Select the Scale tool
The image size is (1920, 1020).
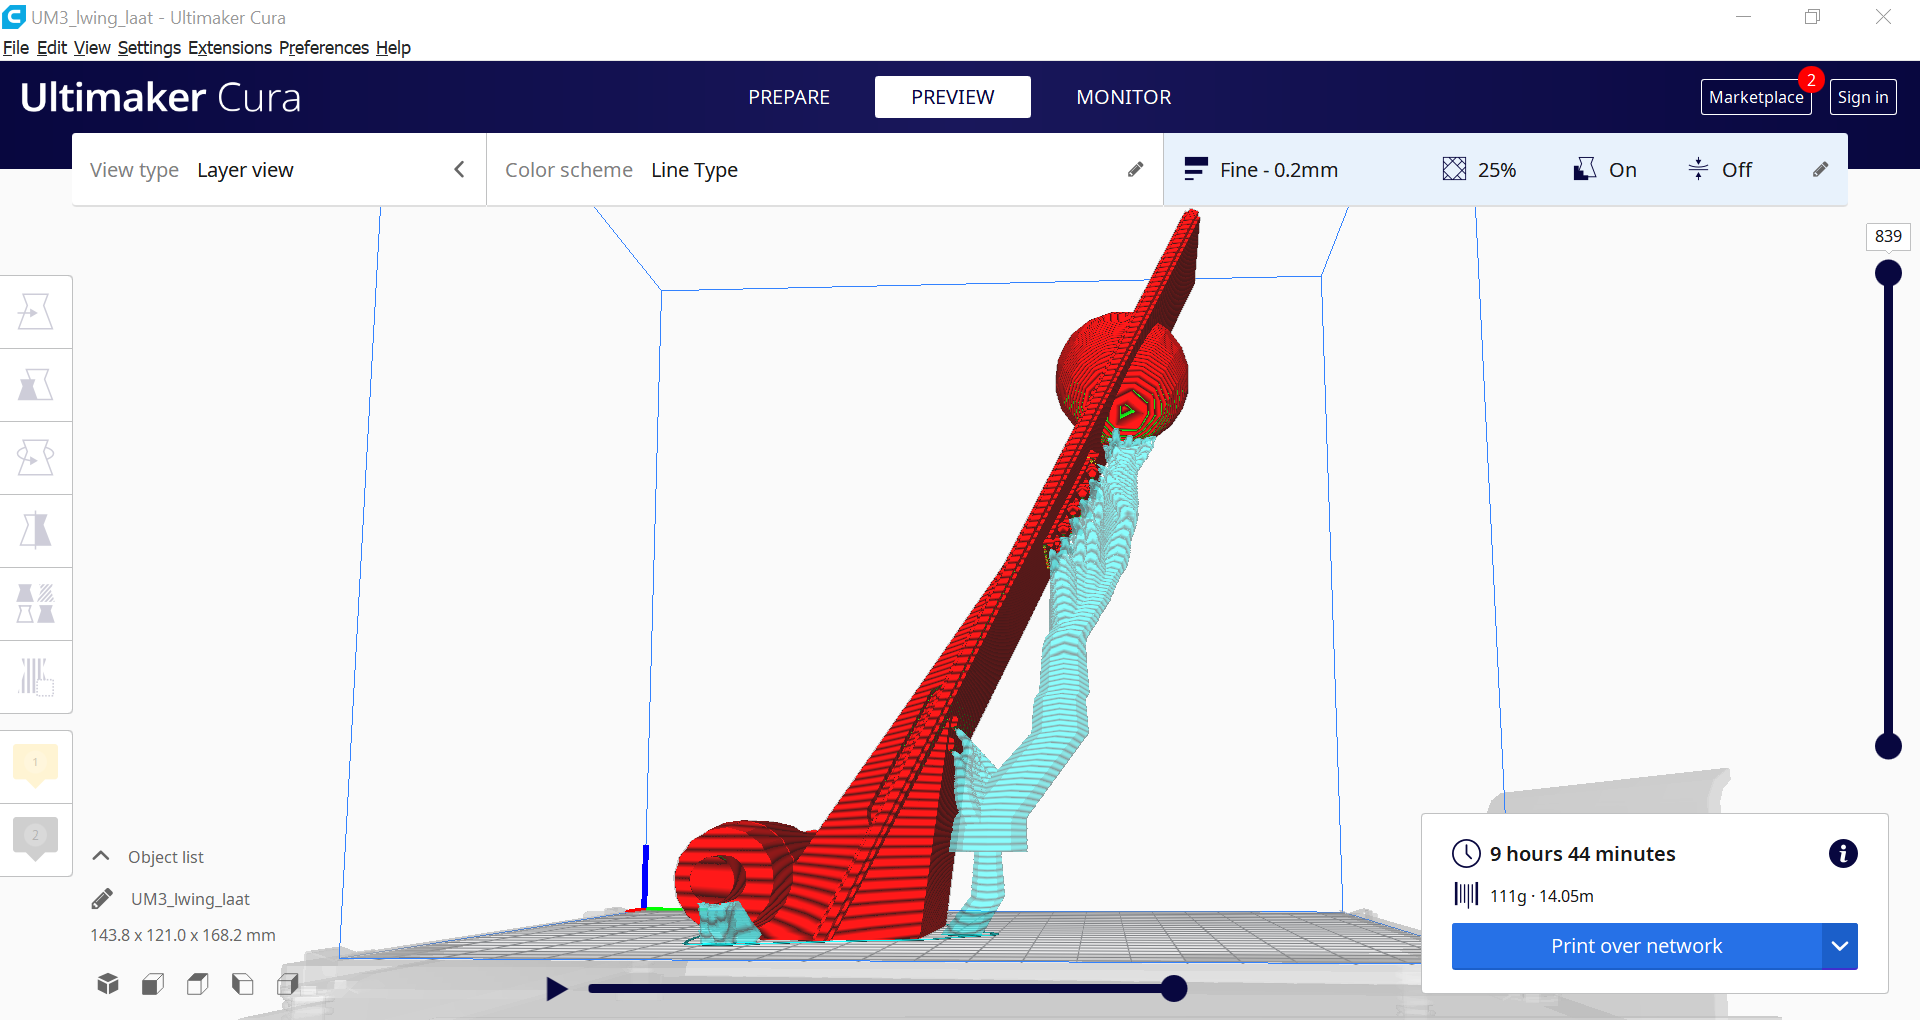[x=36, y=384]
